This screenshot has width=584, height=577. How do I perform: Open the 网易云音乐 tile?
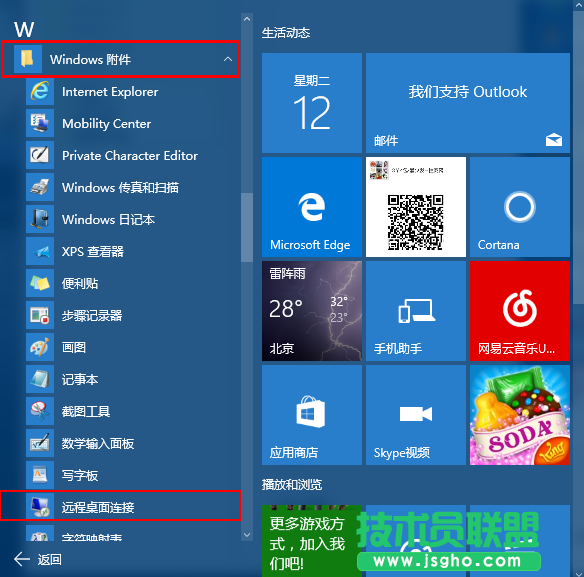pos(520,311)
